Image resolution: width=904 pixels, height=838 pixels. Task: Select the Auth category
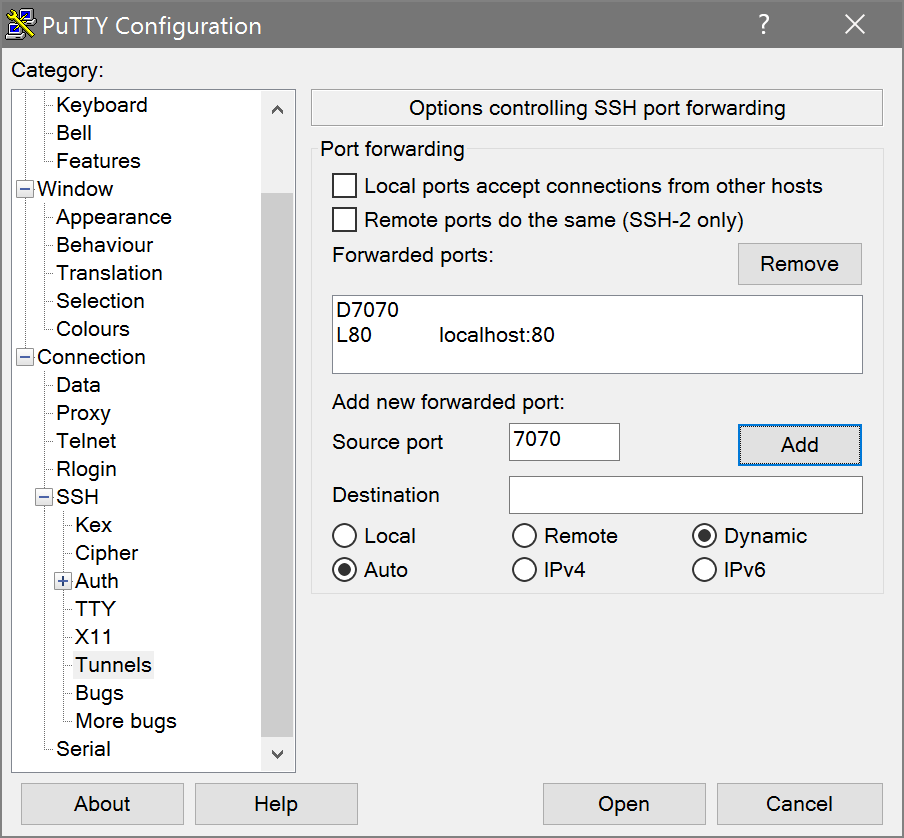coord(97,581)
